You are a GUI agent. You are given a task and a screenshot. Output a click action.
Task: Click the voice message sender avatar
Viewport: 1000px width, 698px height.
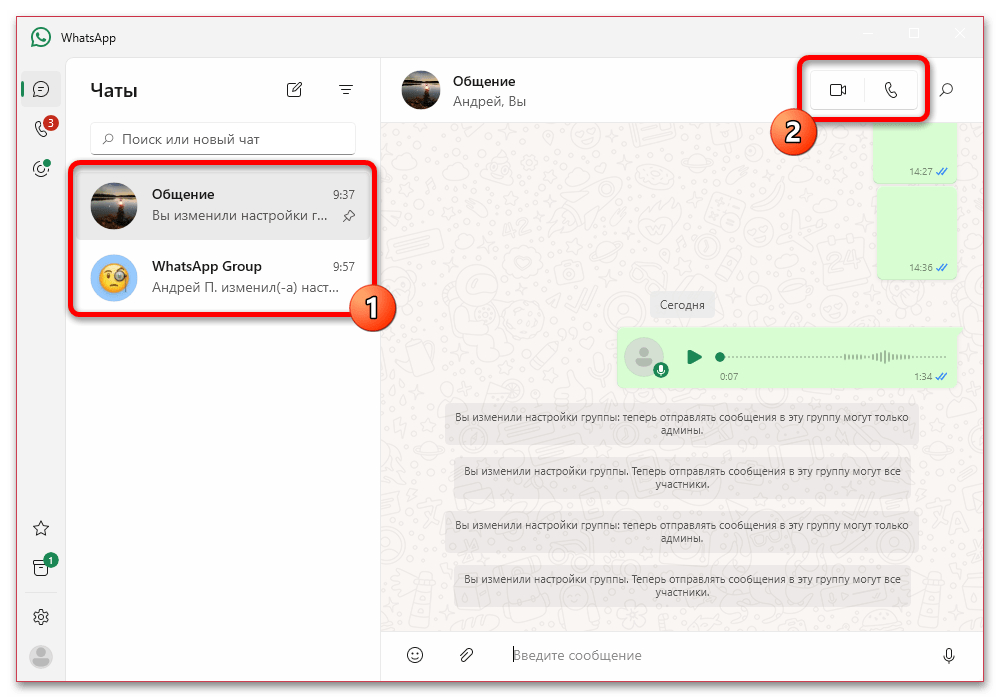point(644,357)
